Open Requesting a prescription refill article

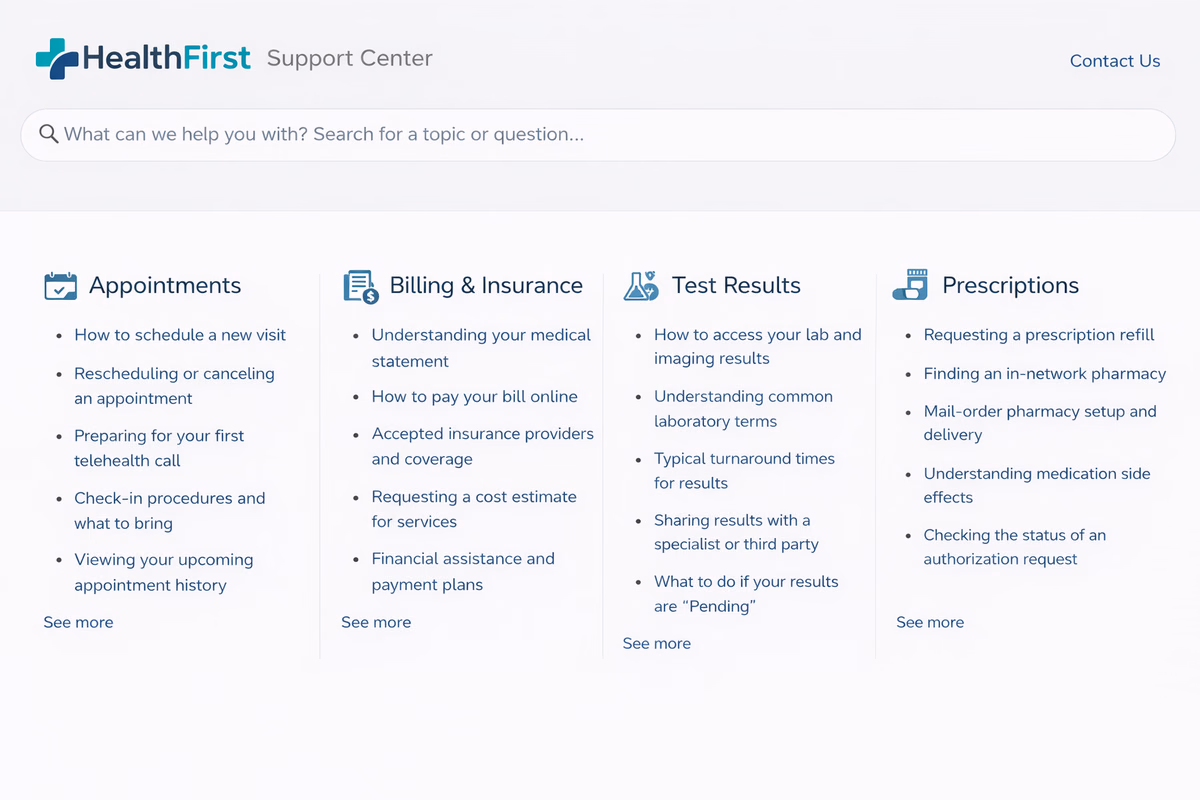pos(1039,335)
